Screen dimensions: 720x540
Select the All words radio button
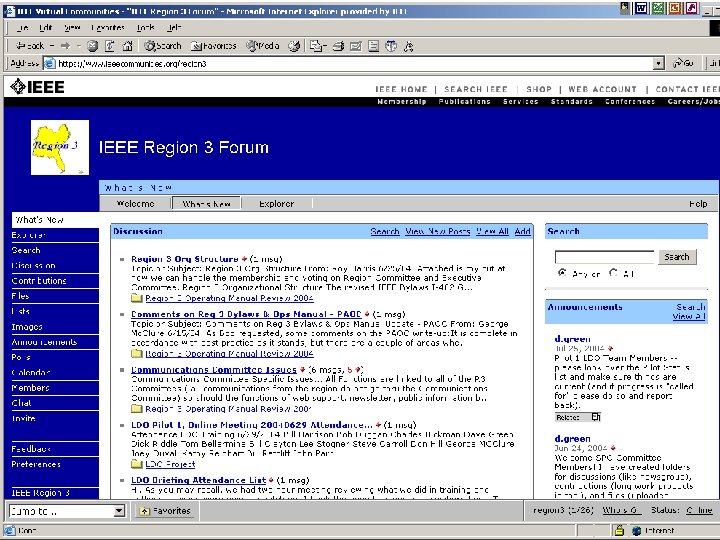613,273
